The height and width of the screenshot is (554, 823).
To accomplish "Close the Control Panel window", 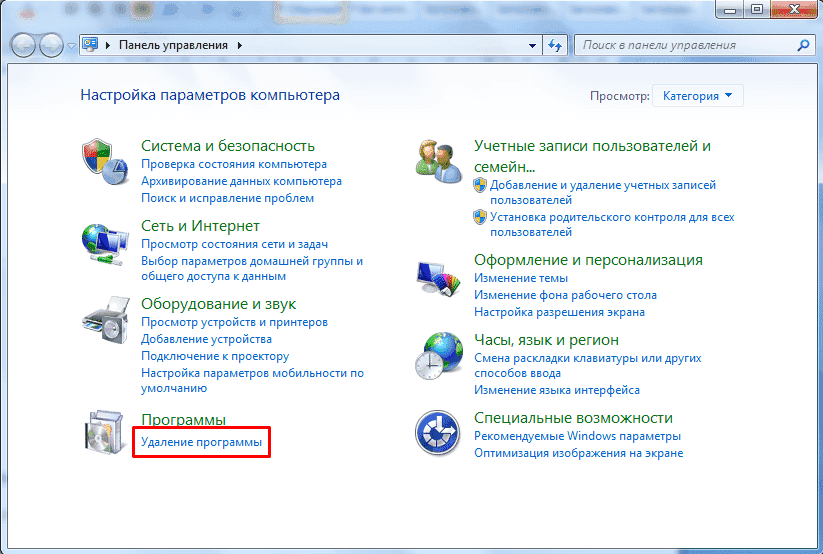I will (794, 9).
